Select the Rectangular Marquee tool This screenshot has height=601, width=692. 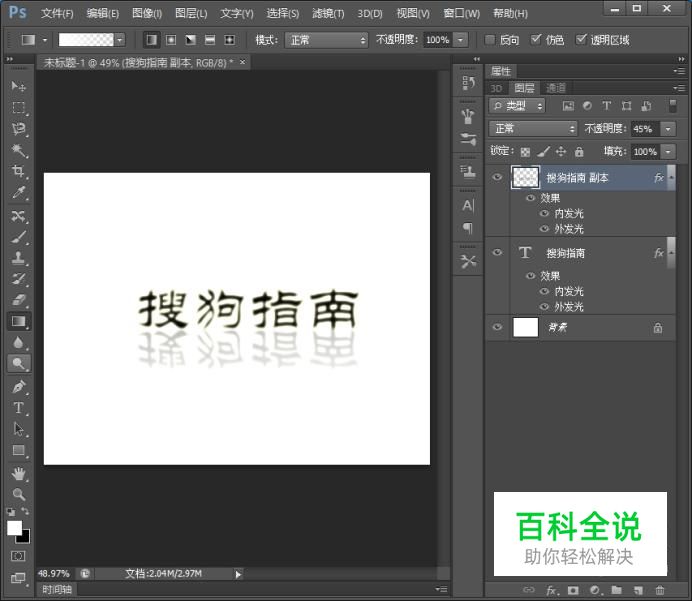pos(18,107)
